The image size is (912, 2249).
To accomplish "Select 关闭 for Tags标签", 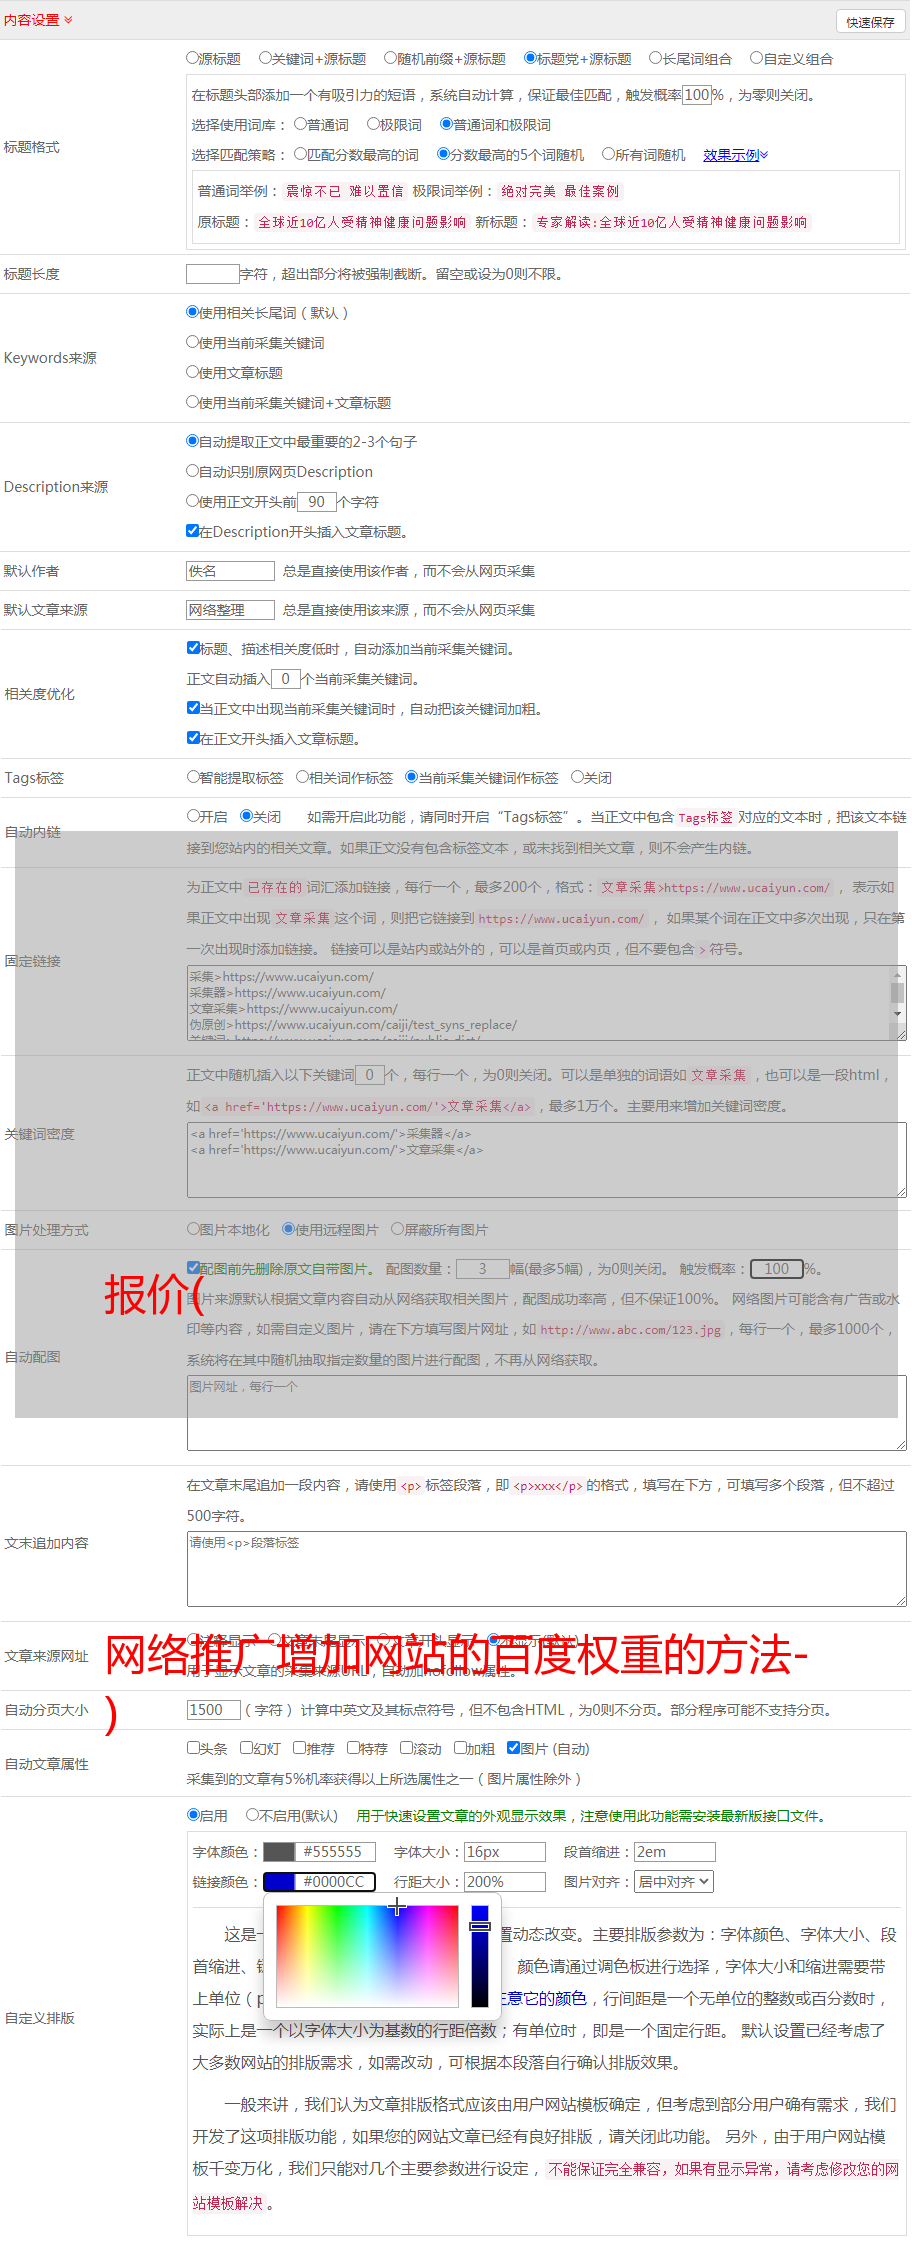I will tap(577, 777).
